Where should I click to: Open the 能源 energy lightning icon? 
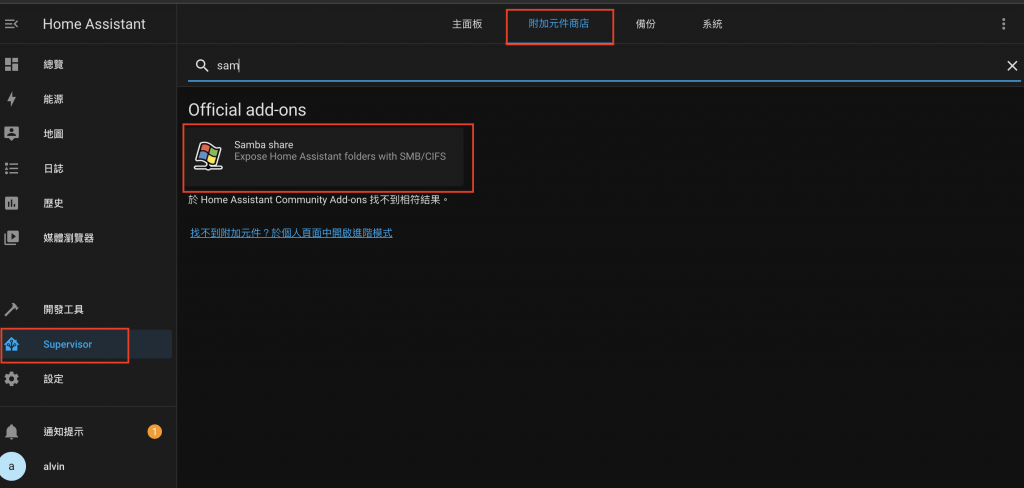pyautogui.click(x=12, y=99)
